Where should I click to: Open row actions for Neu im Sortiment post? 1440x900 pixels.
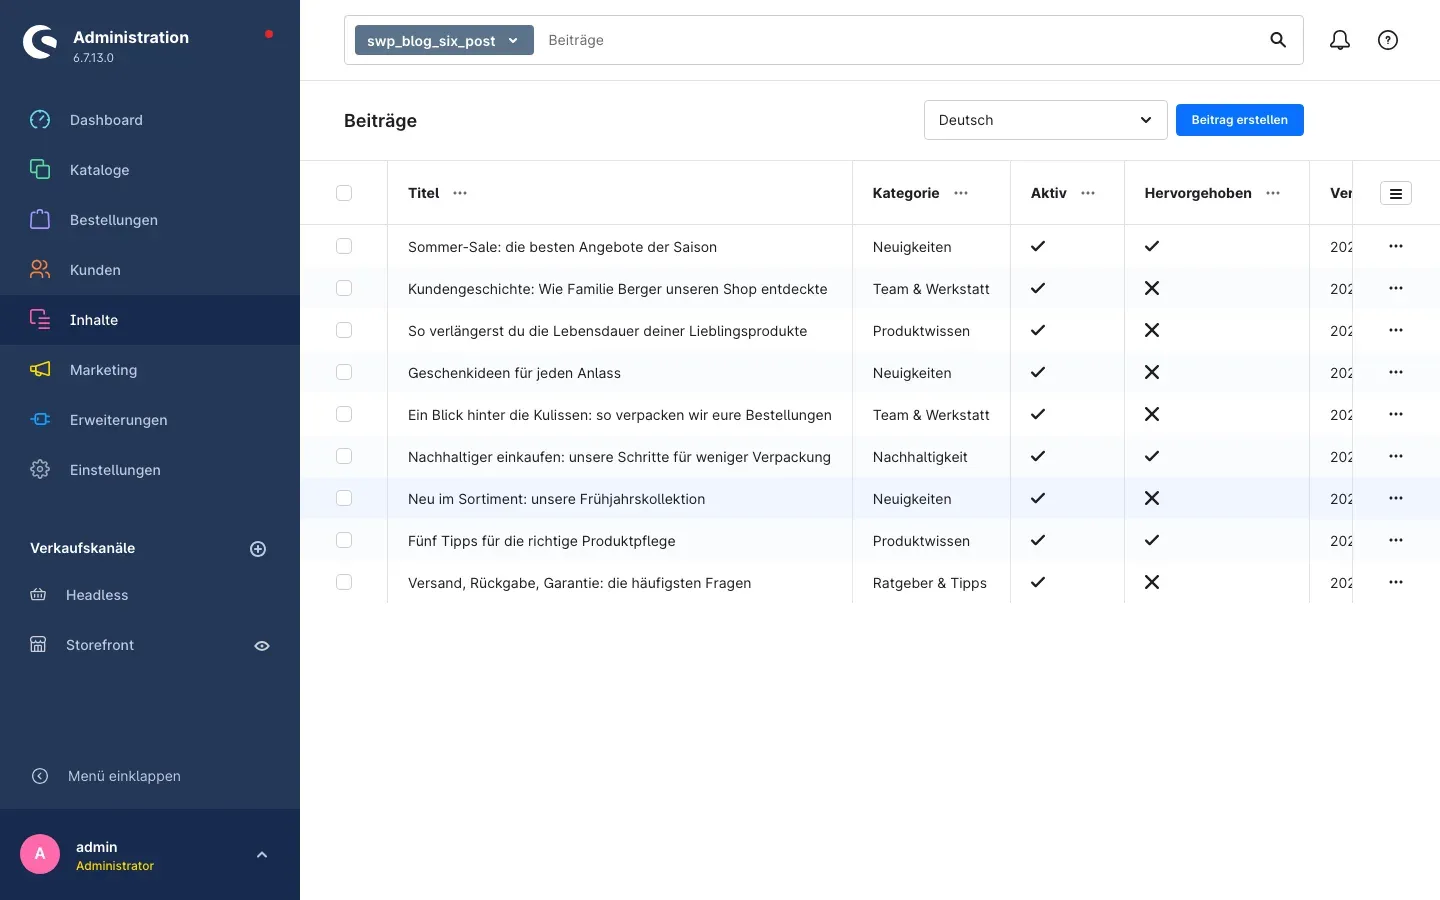click(1396, 498)
